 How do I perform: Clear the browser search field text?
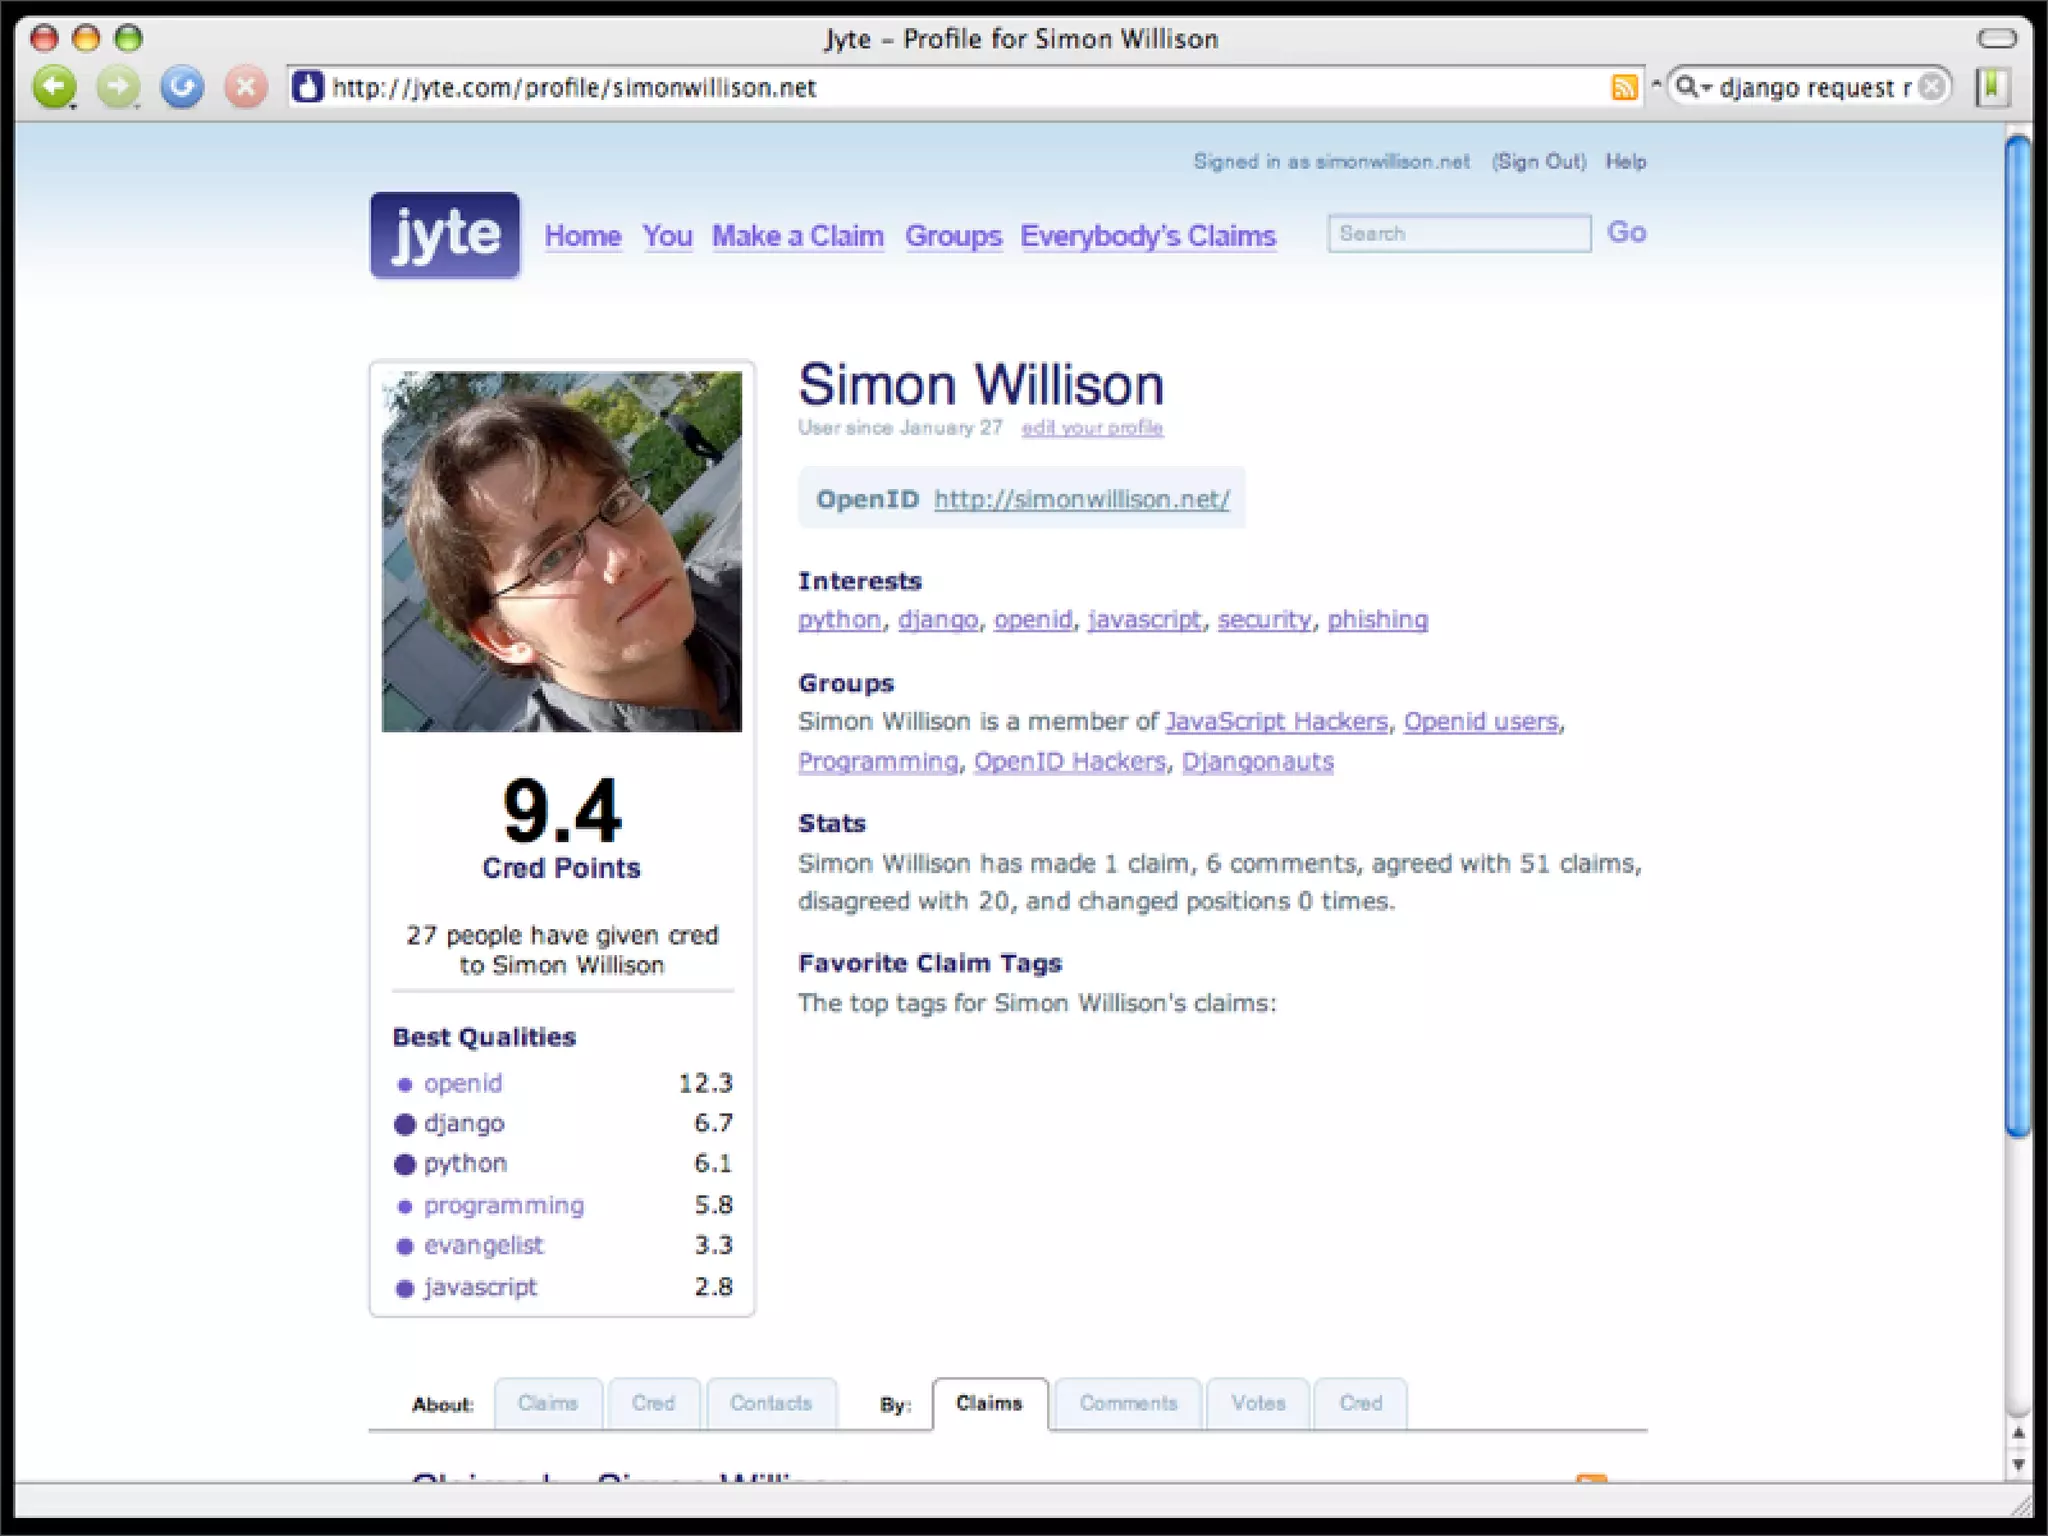(1933, 87)
